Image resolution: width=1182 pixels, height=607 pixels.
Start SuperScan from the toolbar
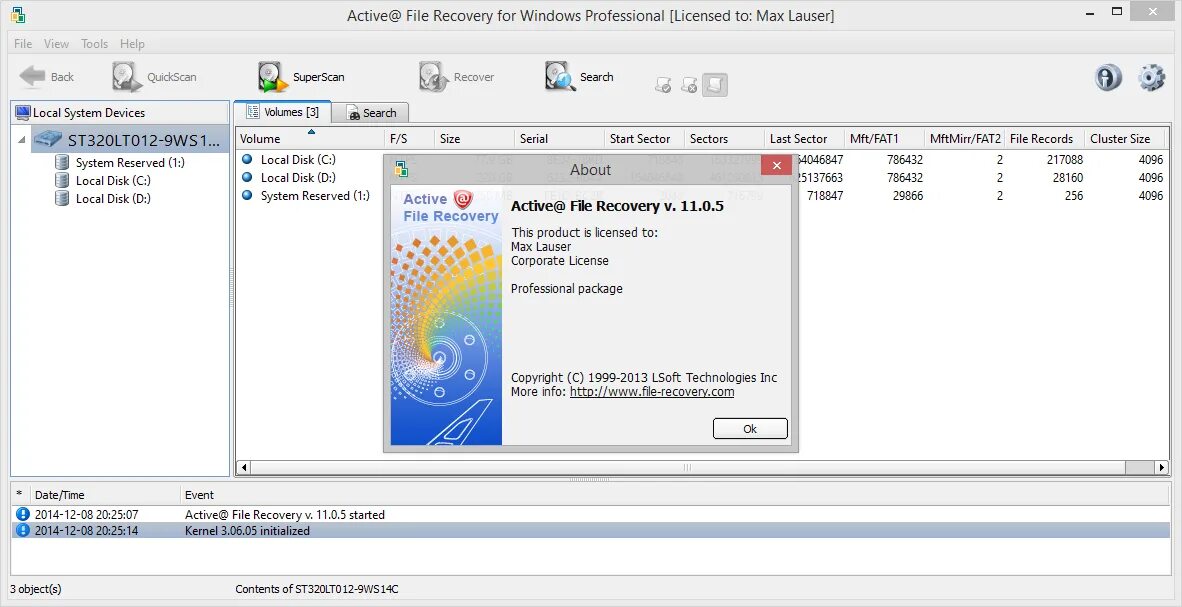click(302, 77)
